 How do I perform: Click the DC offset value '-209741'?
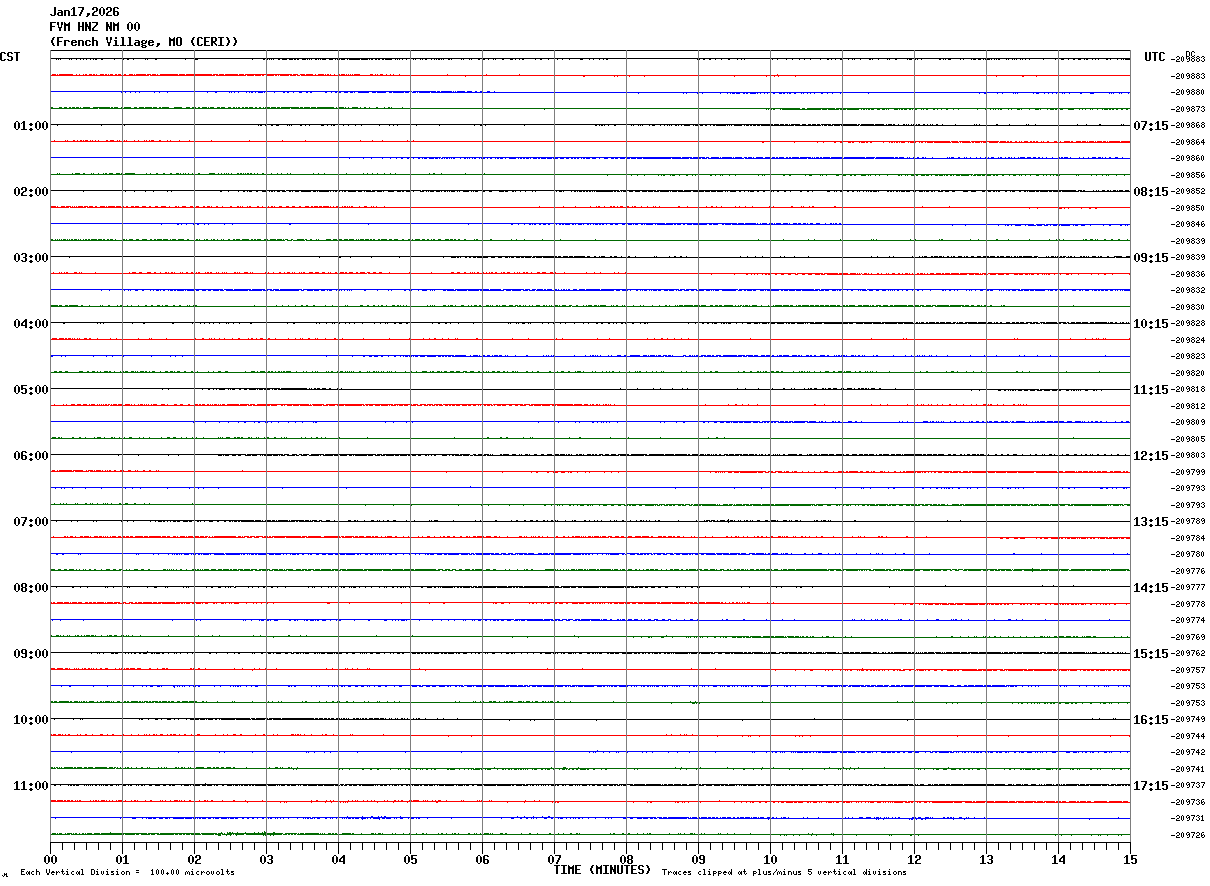point(1189,769)
